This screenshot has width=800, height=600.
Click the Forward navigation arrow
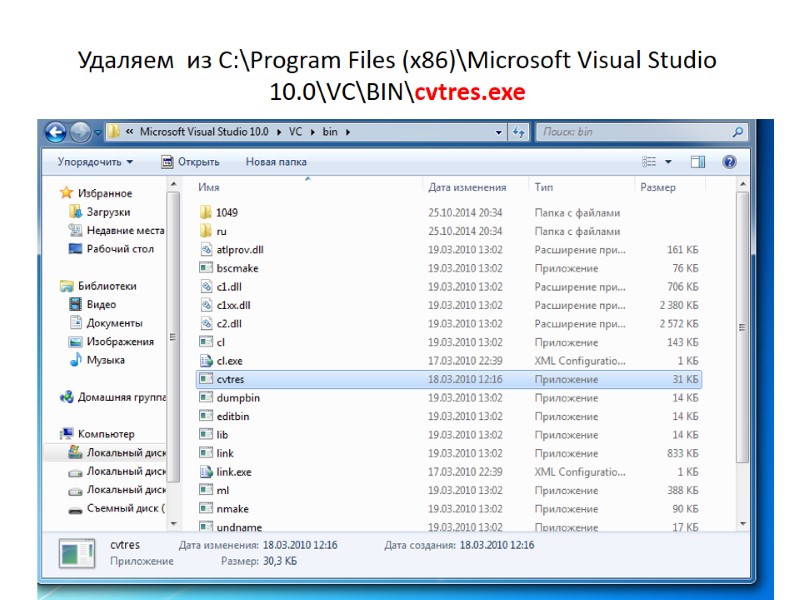[x=80, y=133]
